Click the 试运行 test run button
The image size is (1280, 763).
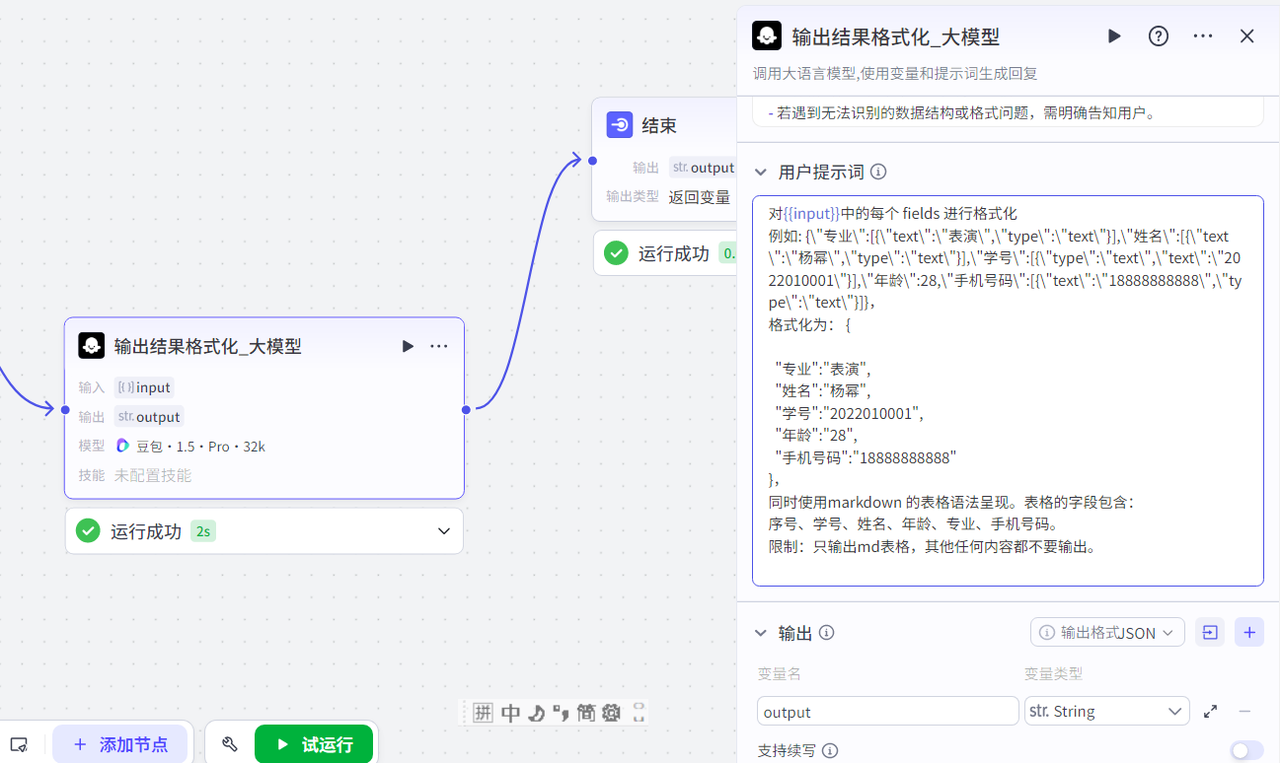tap(314, 744)
